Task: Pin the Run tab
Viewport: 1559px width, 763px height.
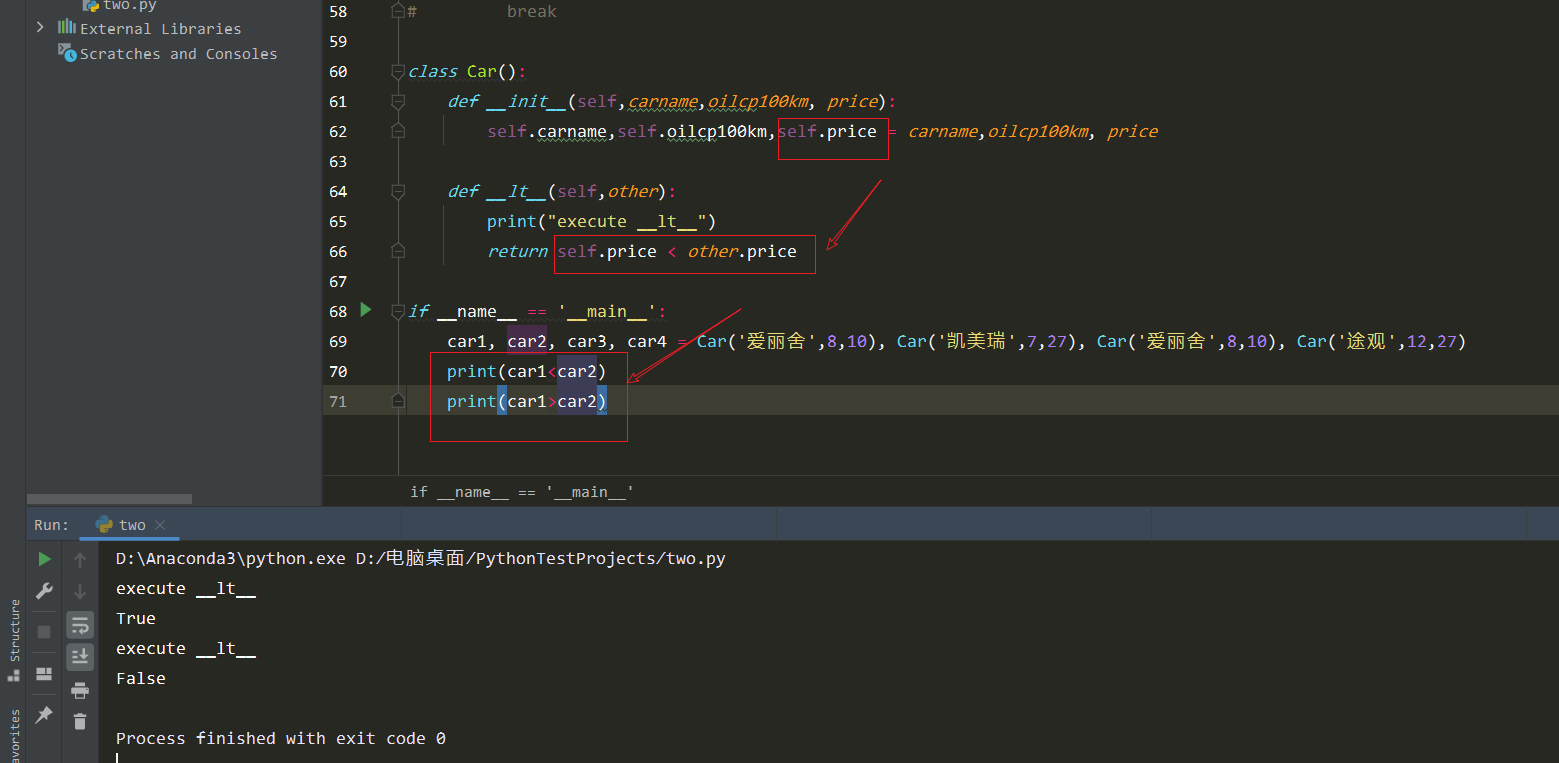Action: click(x=44, y=715)
